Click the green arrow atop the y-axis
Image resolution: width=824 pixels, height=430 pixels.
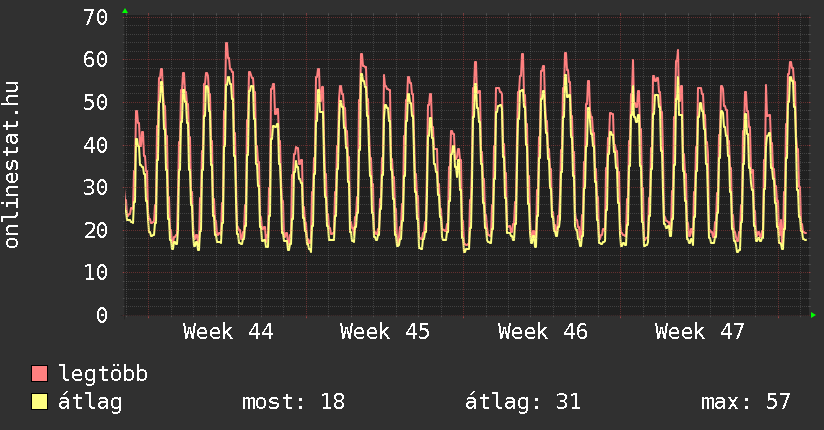[124, 11]
